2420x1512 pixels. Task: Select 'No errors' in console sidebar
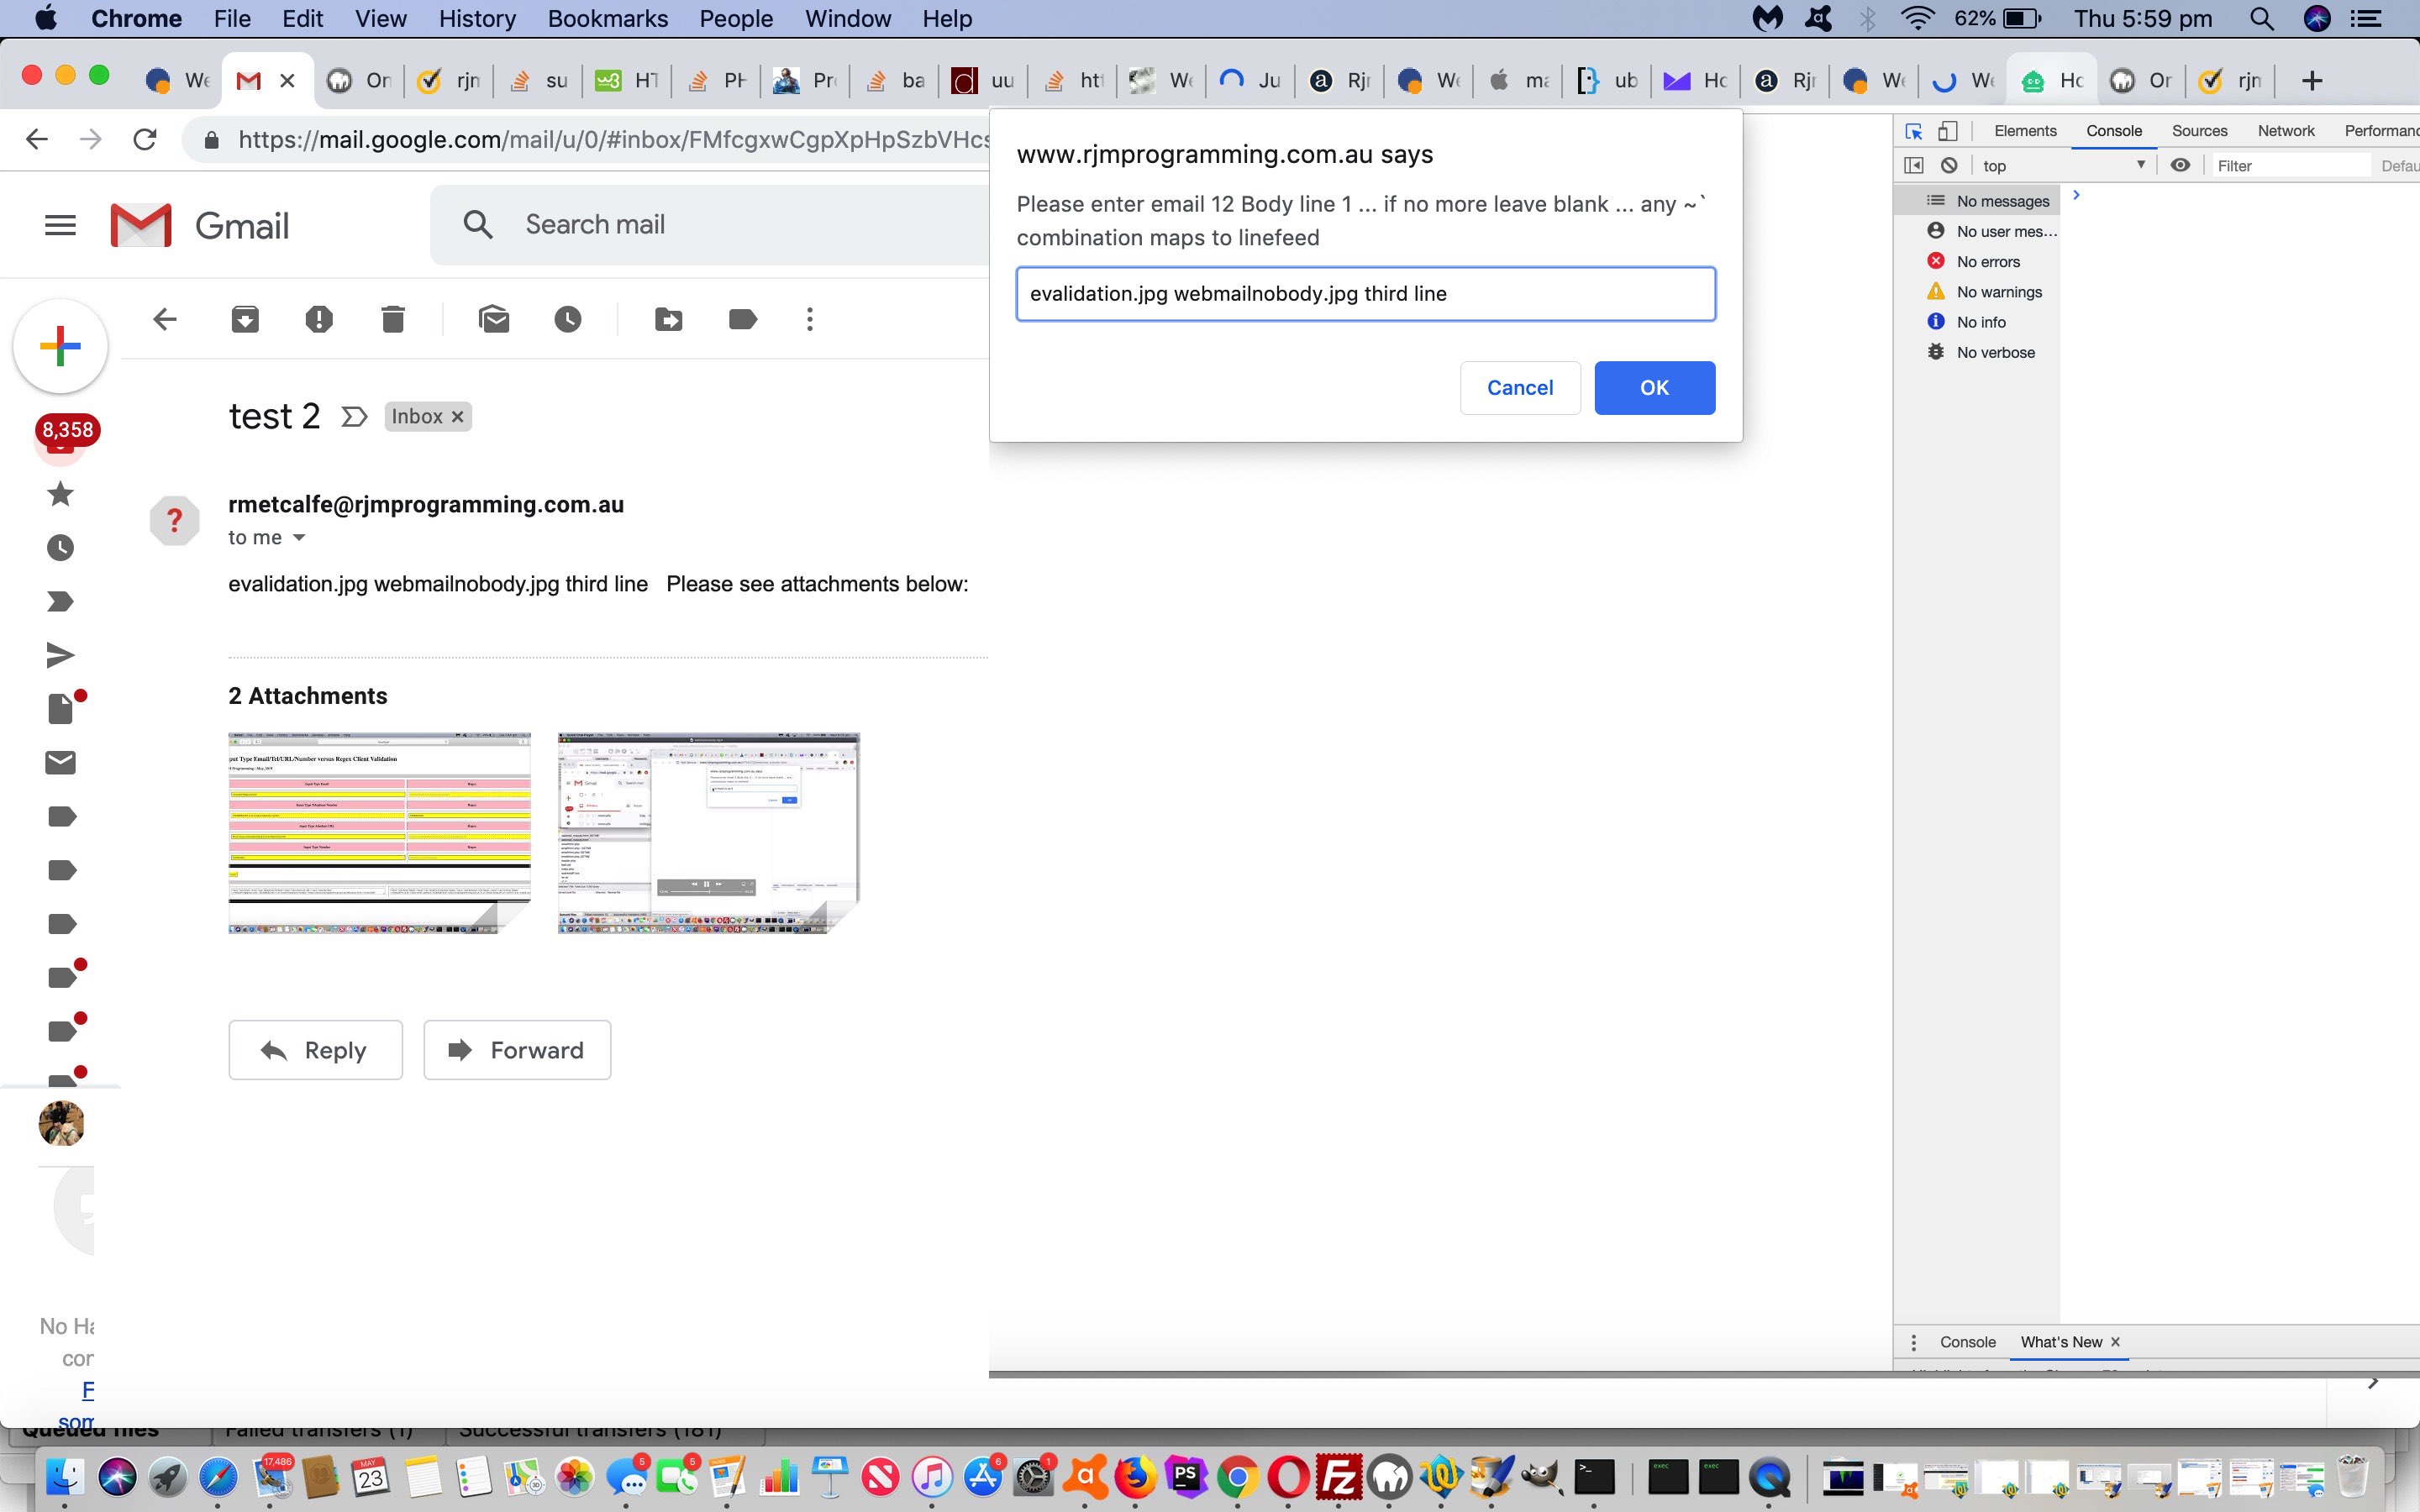click(1977, 262)
